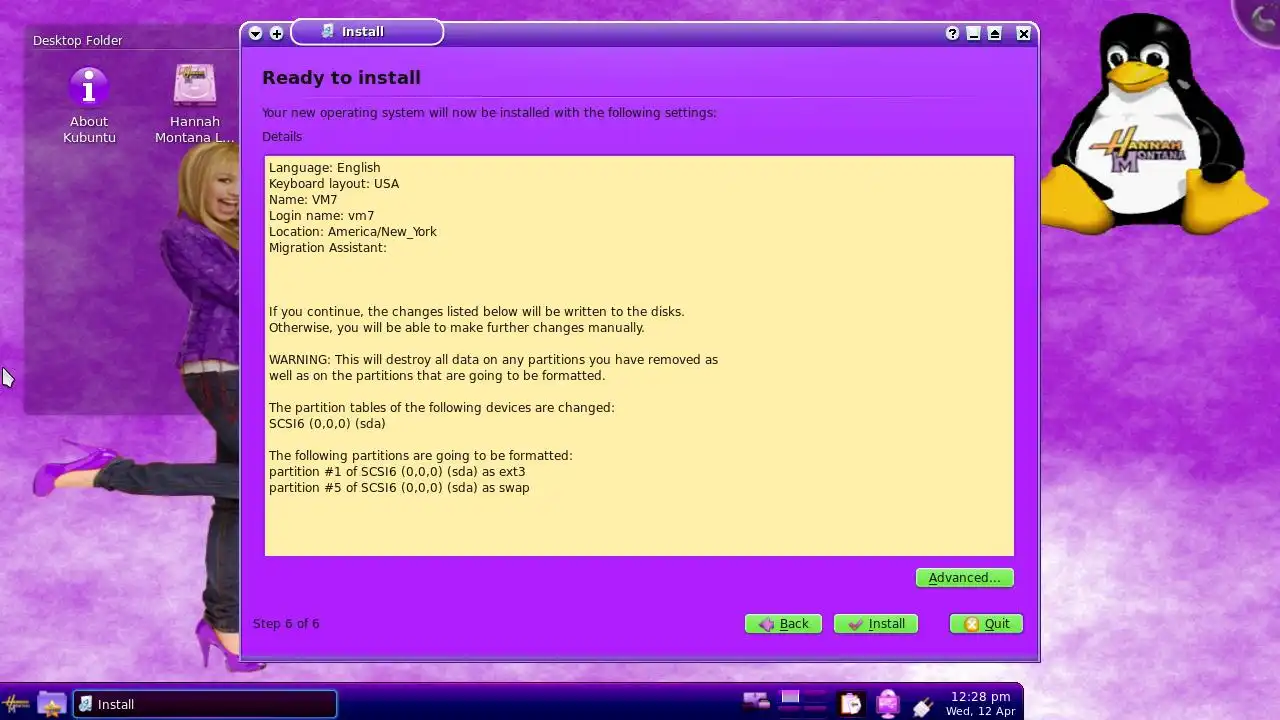Click the power plug tray icon
Image resolution: width=1280 pixels, height=720 pixels.
(x=923, y=705)
